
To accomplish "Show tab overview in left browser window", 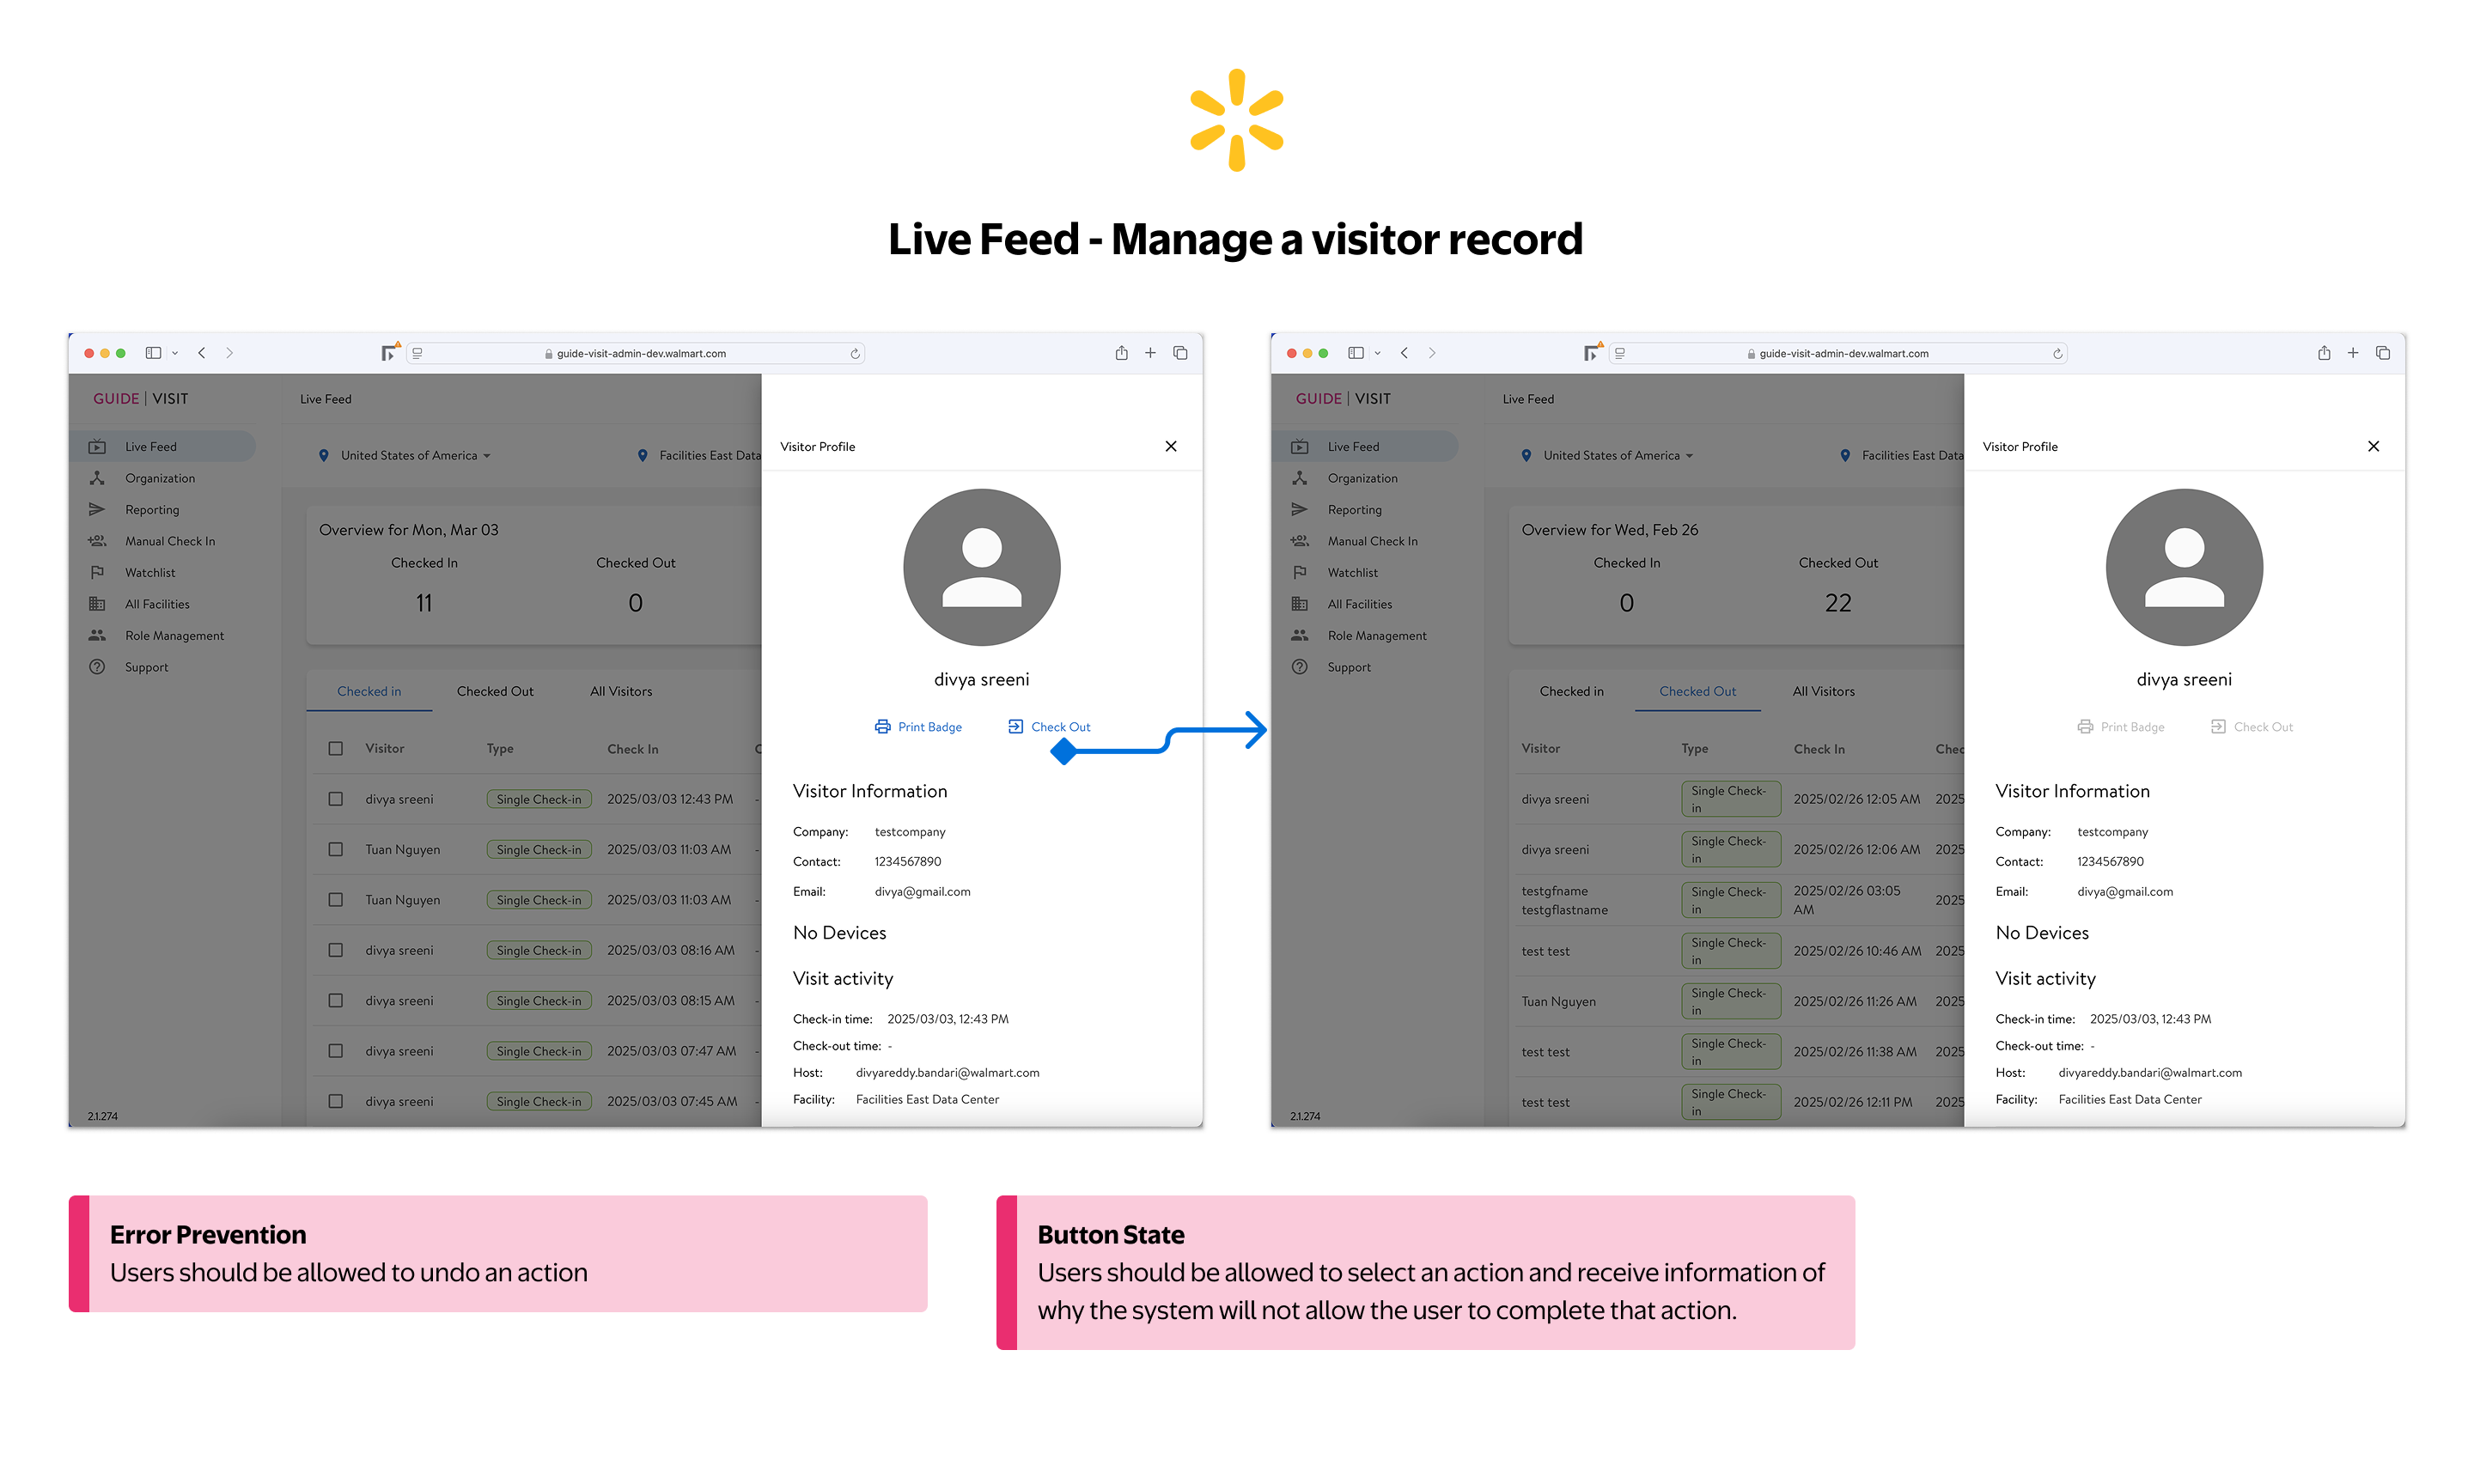I will [1181, 353].
